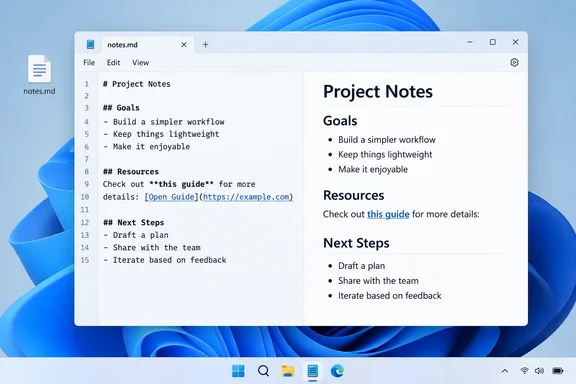The height and width of the screenshot is (384, 576).
Task: Open File Explorer from taskbar
Action: coord(288,371)
